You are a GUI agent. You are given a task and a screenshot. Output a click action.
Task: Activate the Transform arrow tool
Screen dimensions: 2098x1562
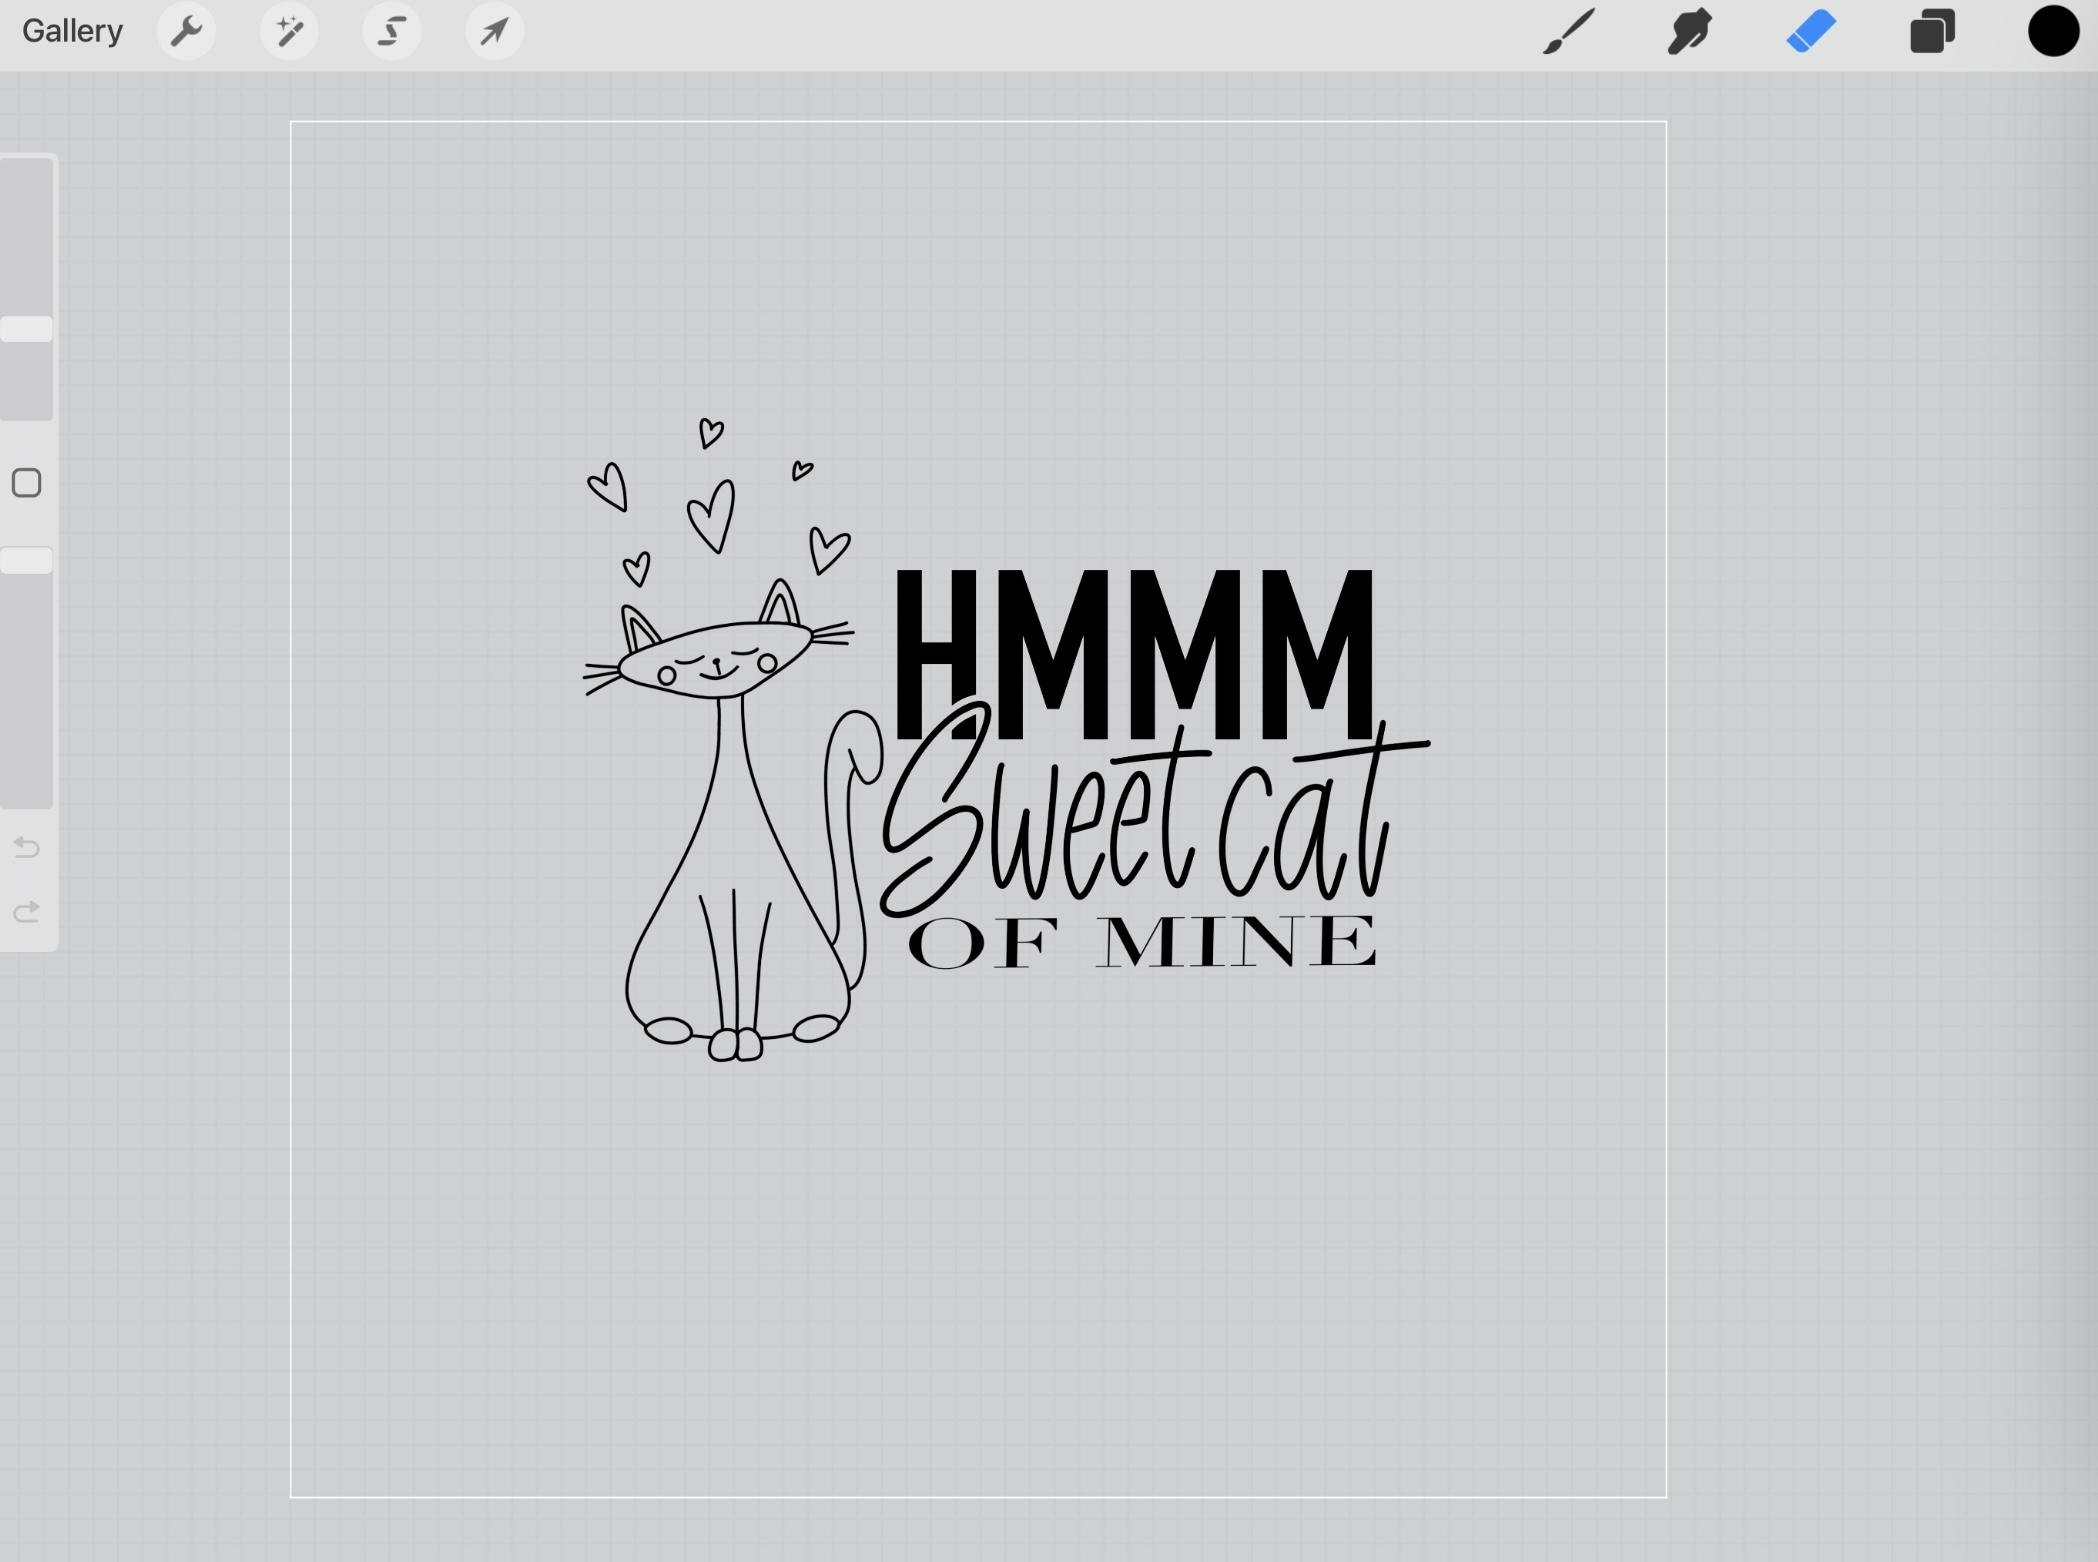[x=494, y=31]
